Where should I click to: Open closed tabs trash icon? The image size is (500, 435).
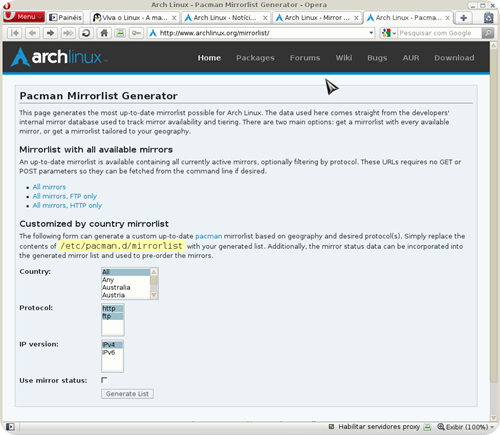point(488,17)
